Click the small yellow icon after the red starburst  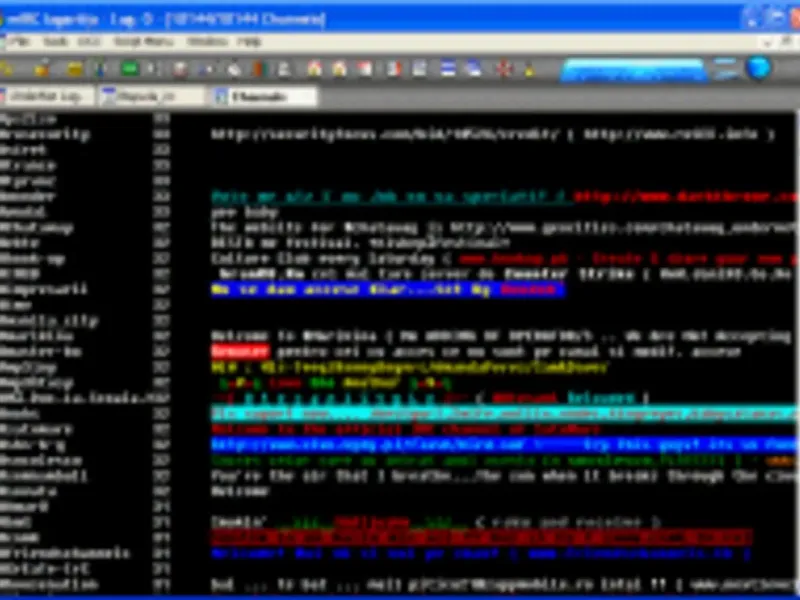pyautogui.click(x=530, y=69)
